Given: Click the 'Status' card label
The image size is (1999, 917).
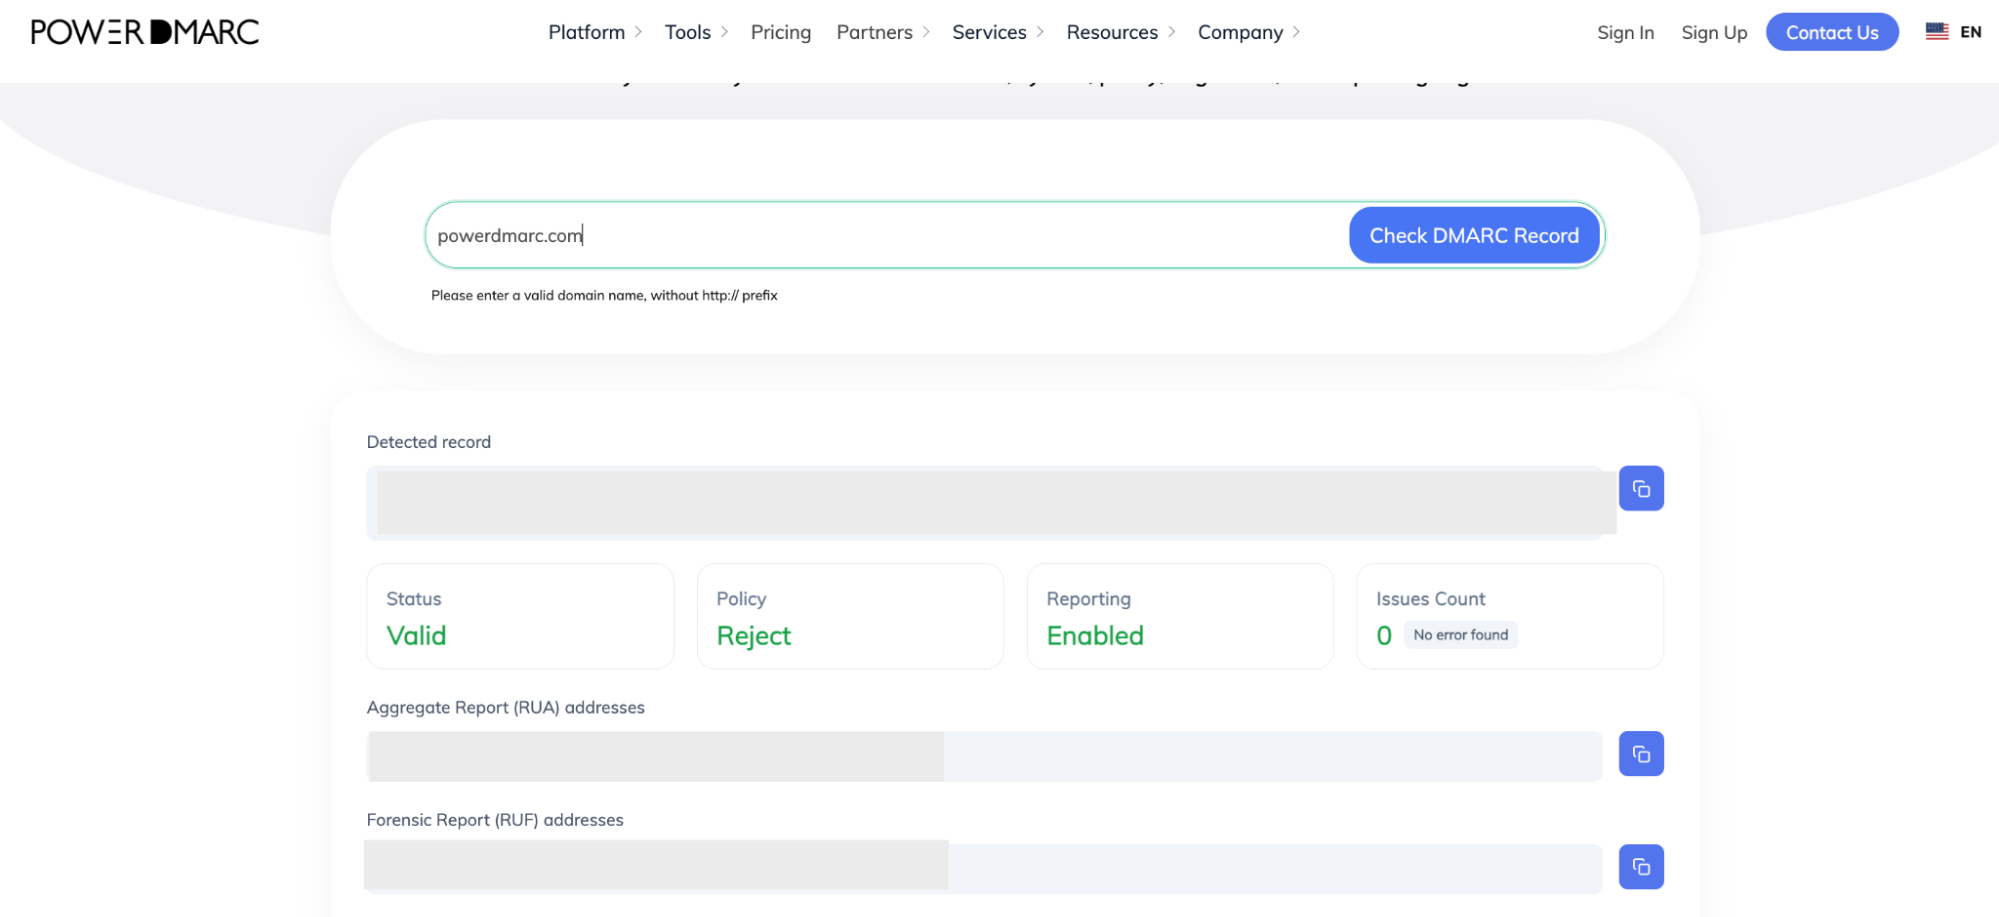Looking at the screenshot, I should coord(414,599).
